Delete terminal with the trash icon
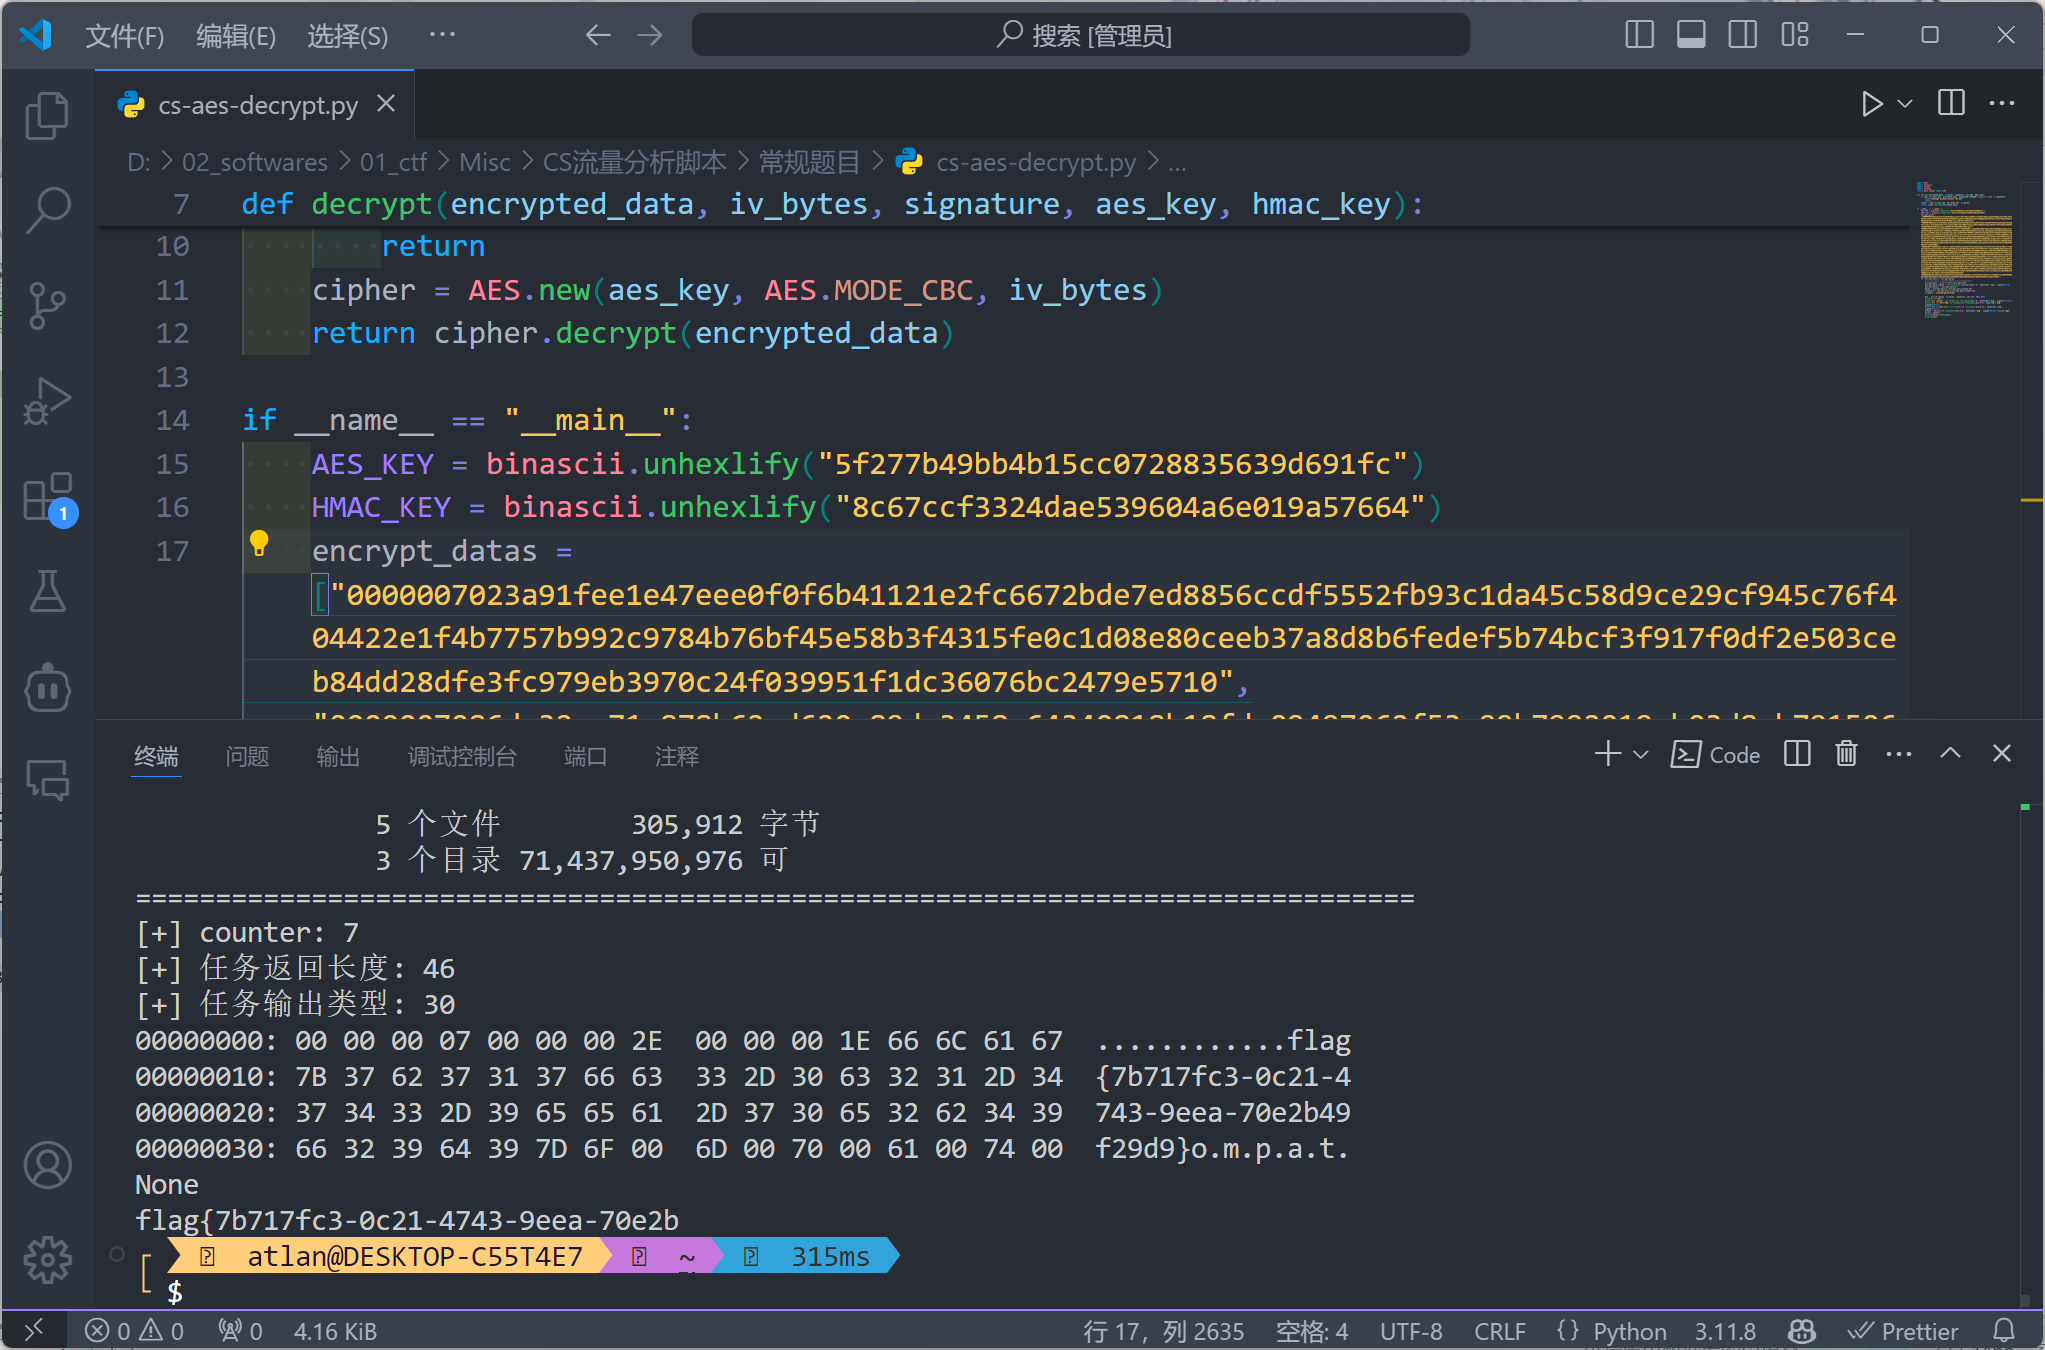The height and width of the screenshot is (1350, 2045). (1846, 754)
